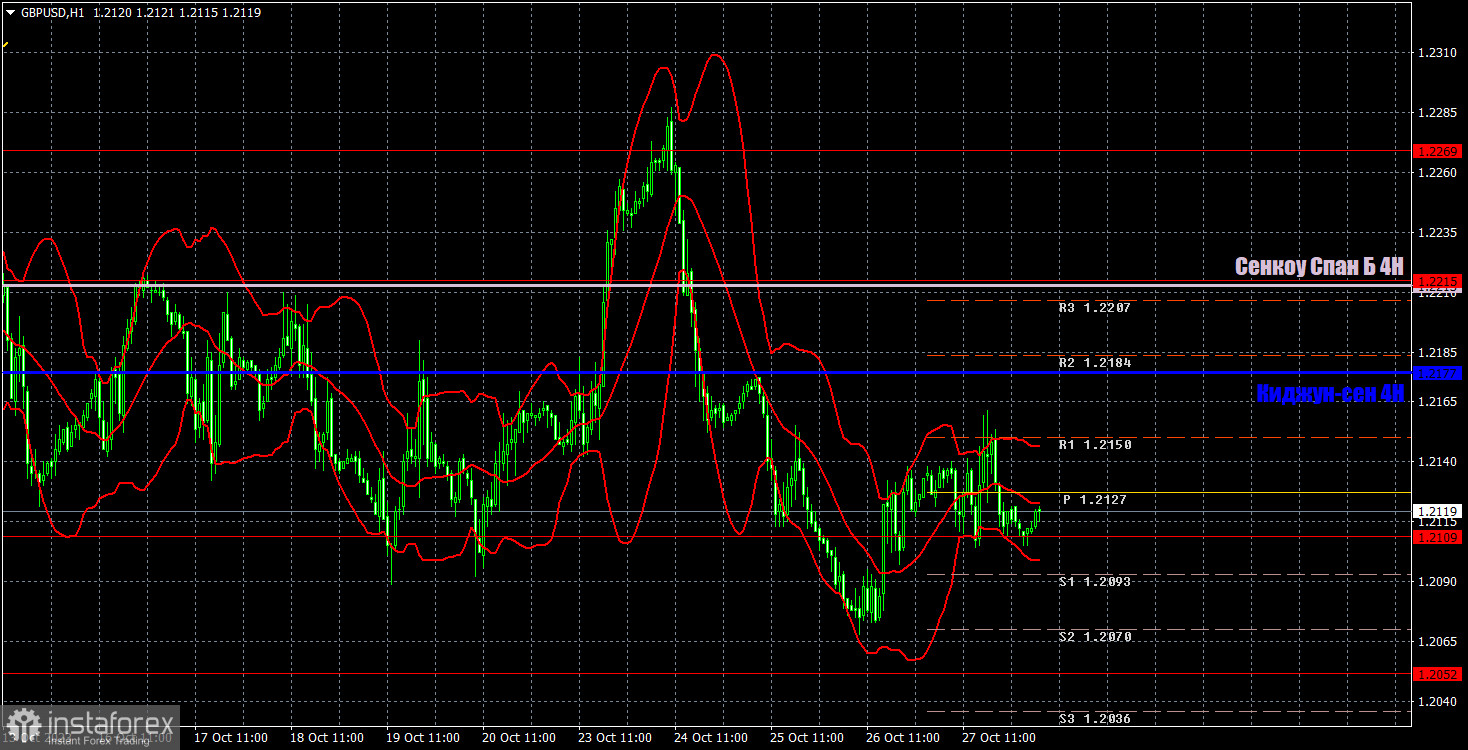Click 1.2140 on the price scale
Image resolution: width=1468 pixels, height=750 pixels.
pos(1436,461)
